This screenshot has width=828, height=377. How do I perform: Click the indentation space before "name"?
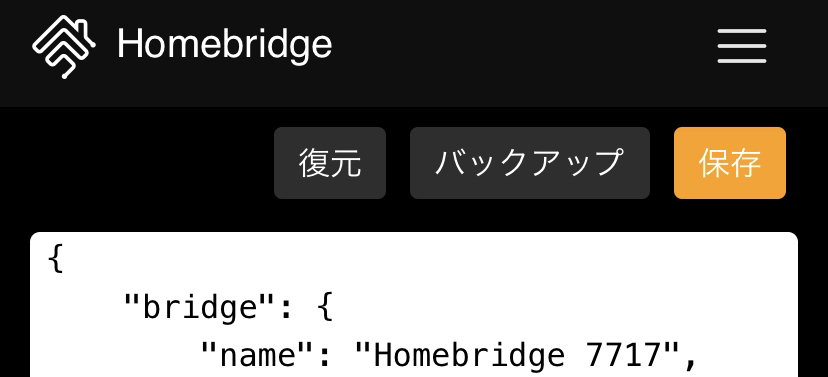click(x=124, y=355)
